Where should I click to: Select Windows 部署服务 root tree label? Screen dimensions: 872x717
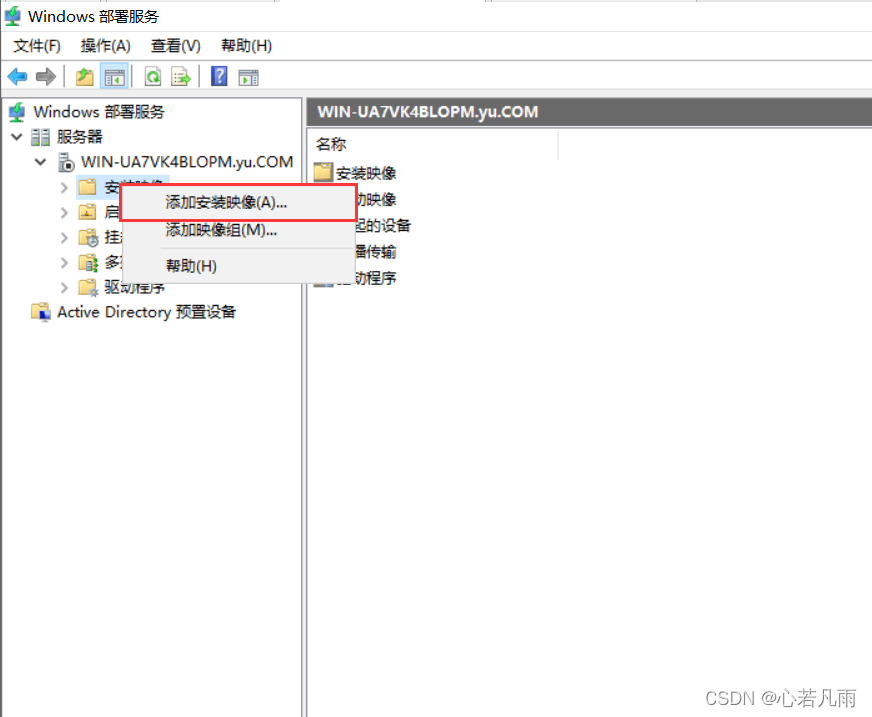(x=99, y=112)
